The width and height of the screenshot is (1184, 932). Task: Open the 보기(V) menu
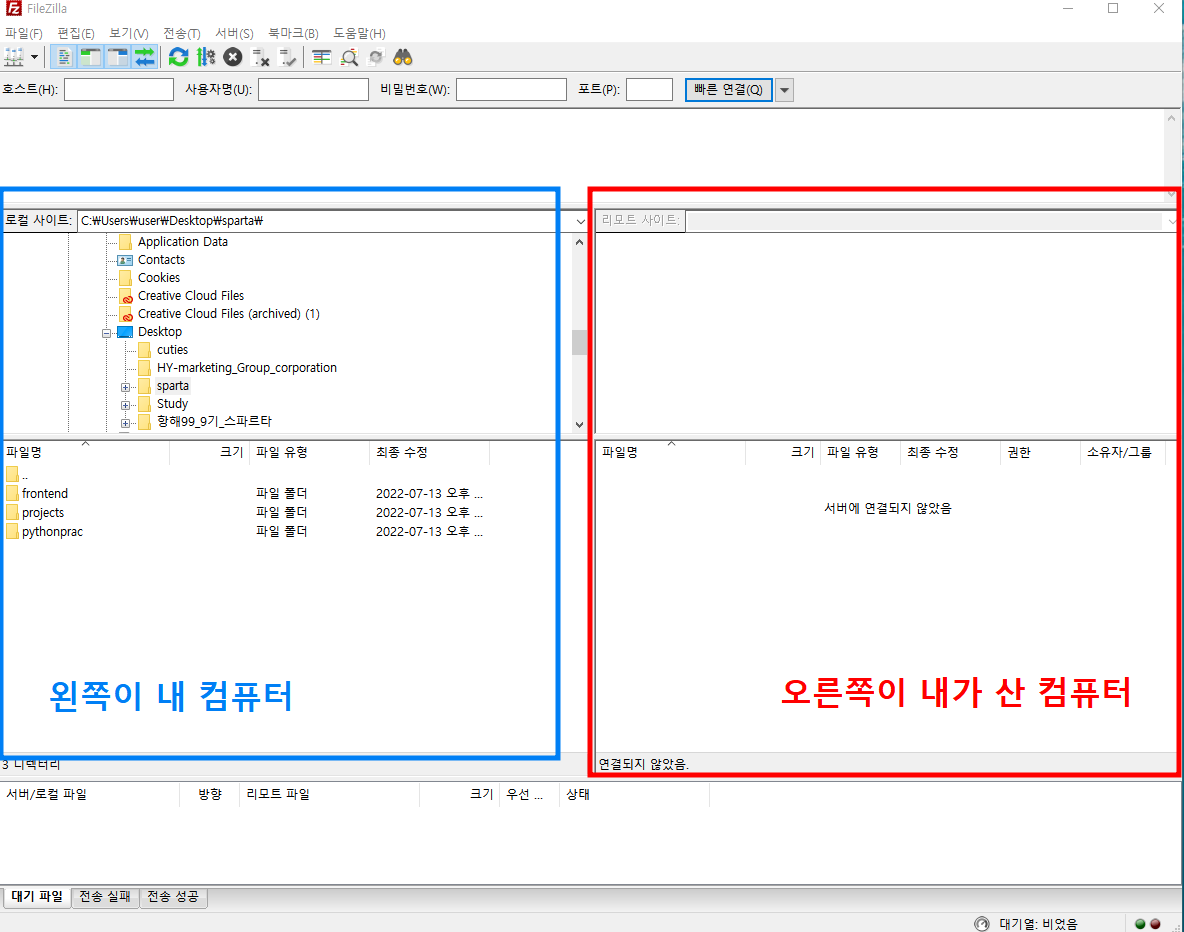pos(128,33)
